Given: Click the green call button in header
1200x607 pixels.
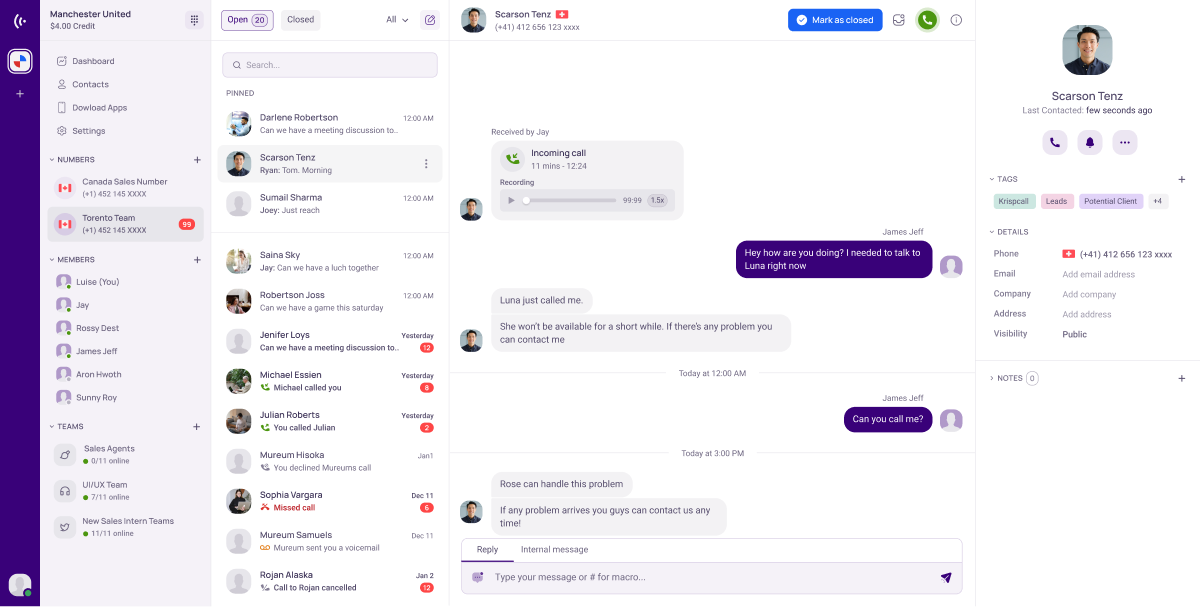Looking at the screenshot, I should click(927, 20).
